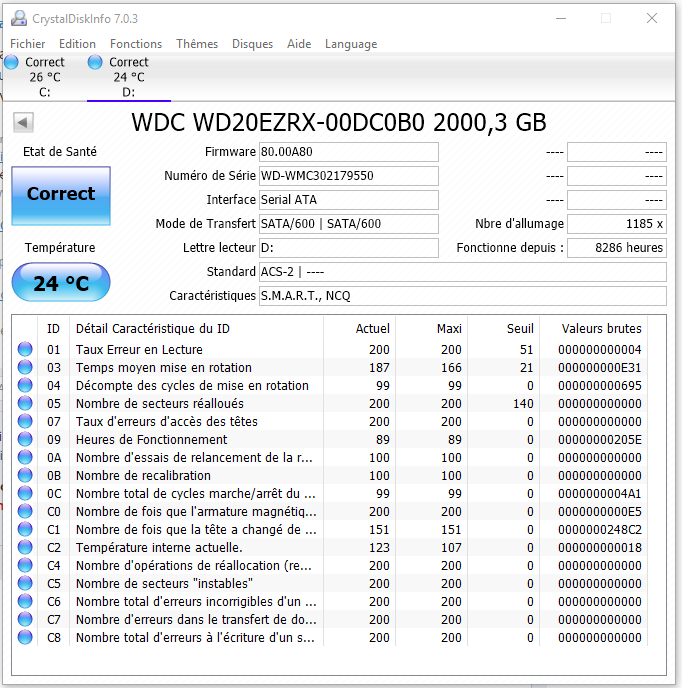Click the Fonctionne depuis value 8286 heures
This screenshot has height=688, width=682.
click(x=617, y=248)
